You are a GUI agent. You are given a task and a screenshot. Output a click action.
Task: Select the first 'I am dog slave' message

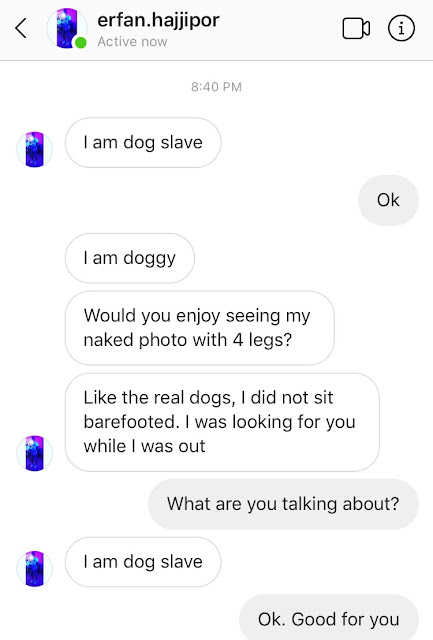(143, 142)
